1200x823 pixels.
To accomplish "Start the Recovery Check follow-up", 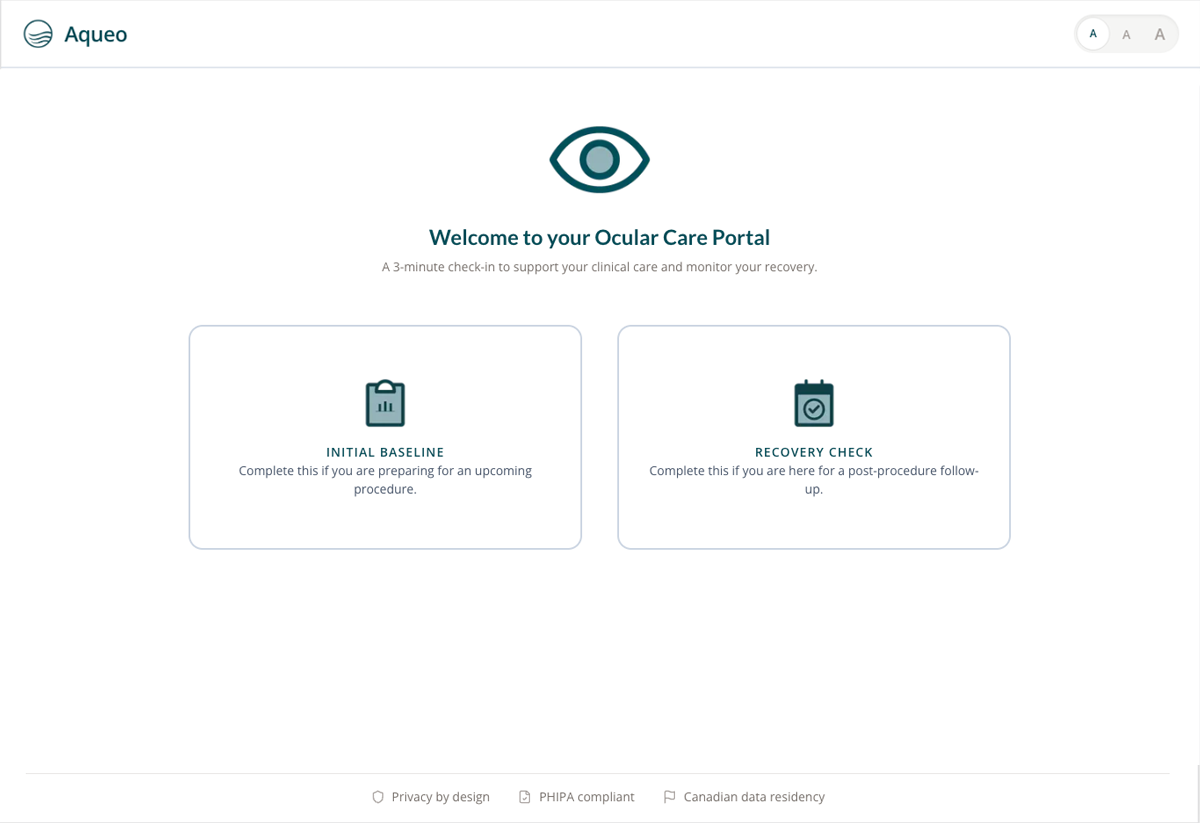I will [x=813, y=437].
